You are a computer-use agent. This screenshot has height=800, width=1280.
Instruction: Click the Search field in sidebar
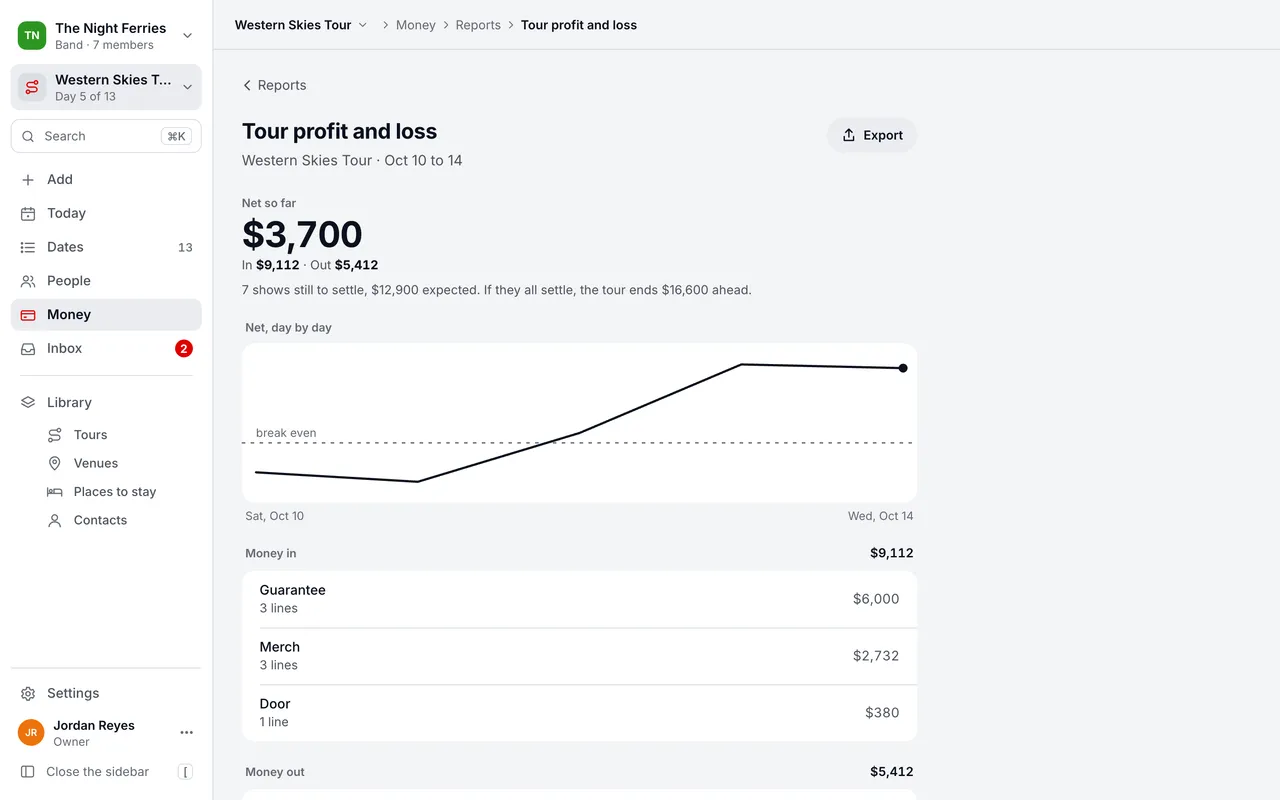106,136
